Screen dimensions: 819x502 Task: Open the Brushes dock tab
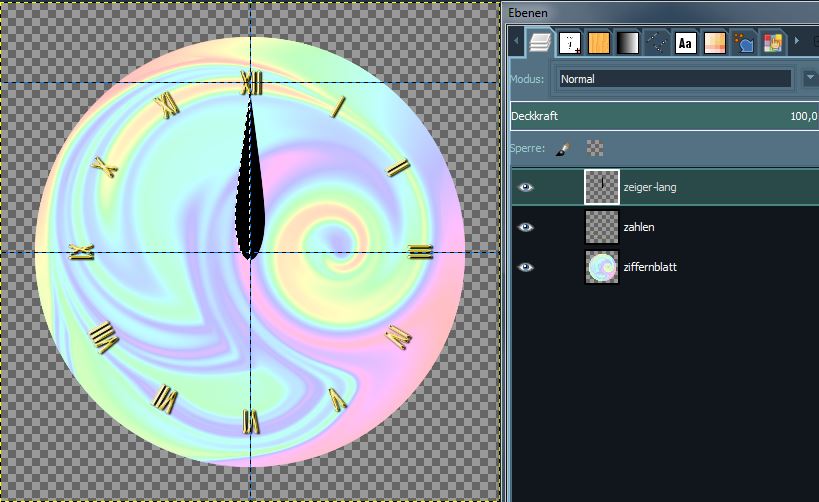pos(570,43)
